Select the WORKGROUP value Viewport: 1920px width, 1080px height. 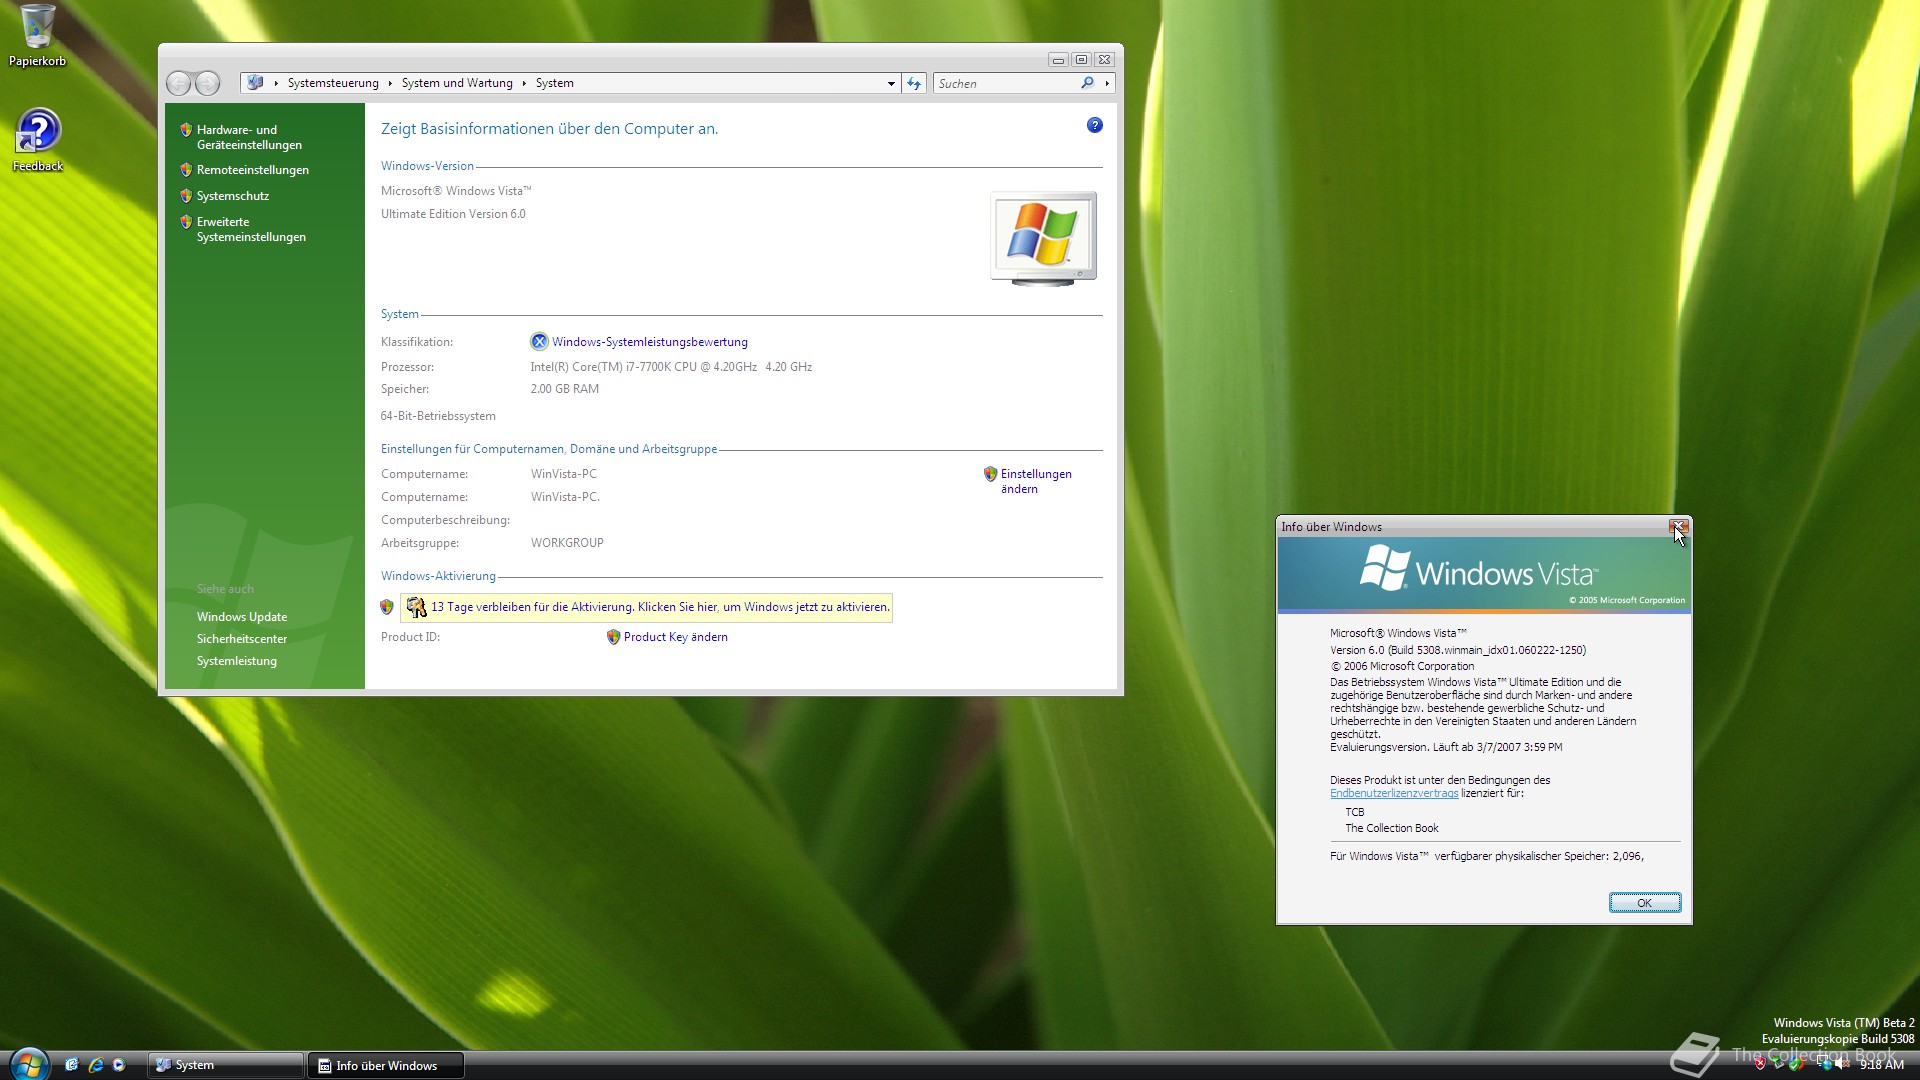[x=567, y=543]
